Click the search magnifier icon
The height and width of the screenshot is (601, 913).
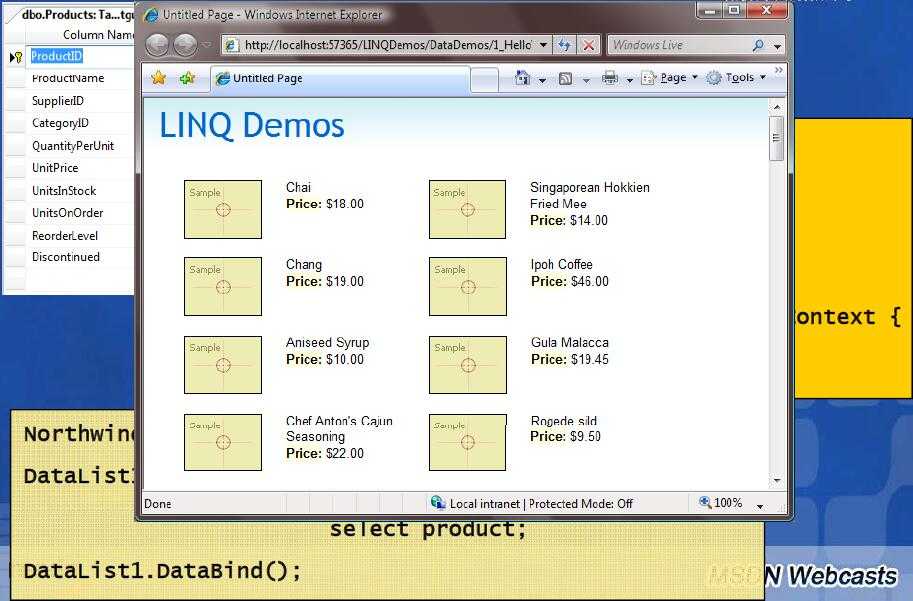coord(758,45)
